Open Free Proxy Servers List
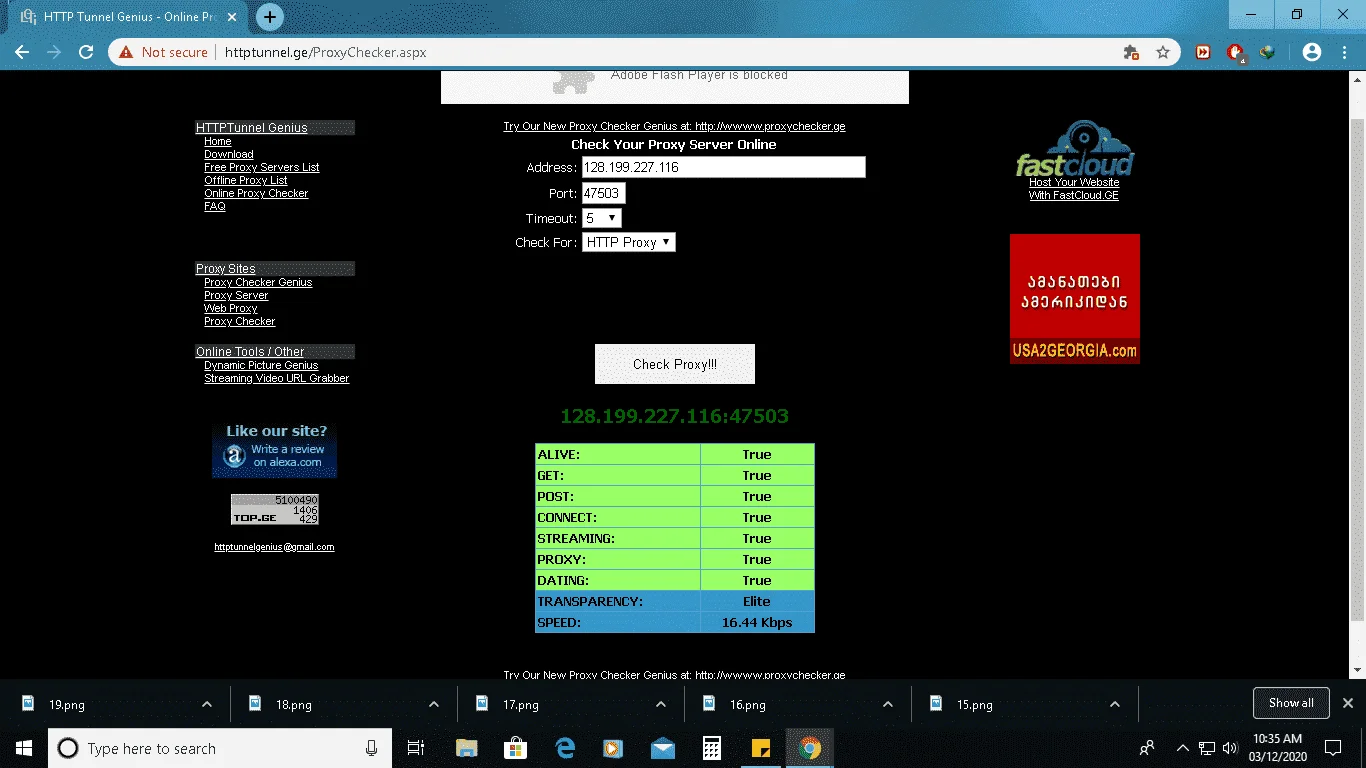 click(262, 168)
